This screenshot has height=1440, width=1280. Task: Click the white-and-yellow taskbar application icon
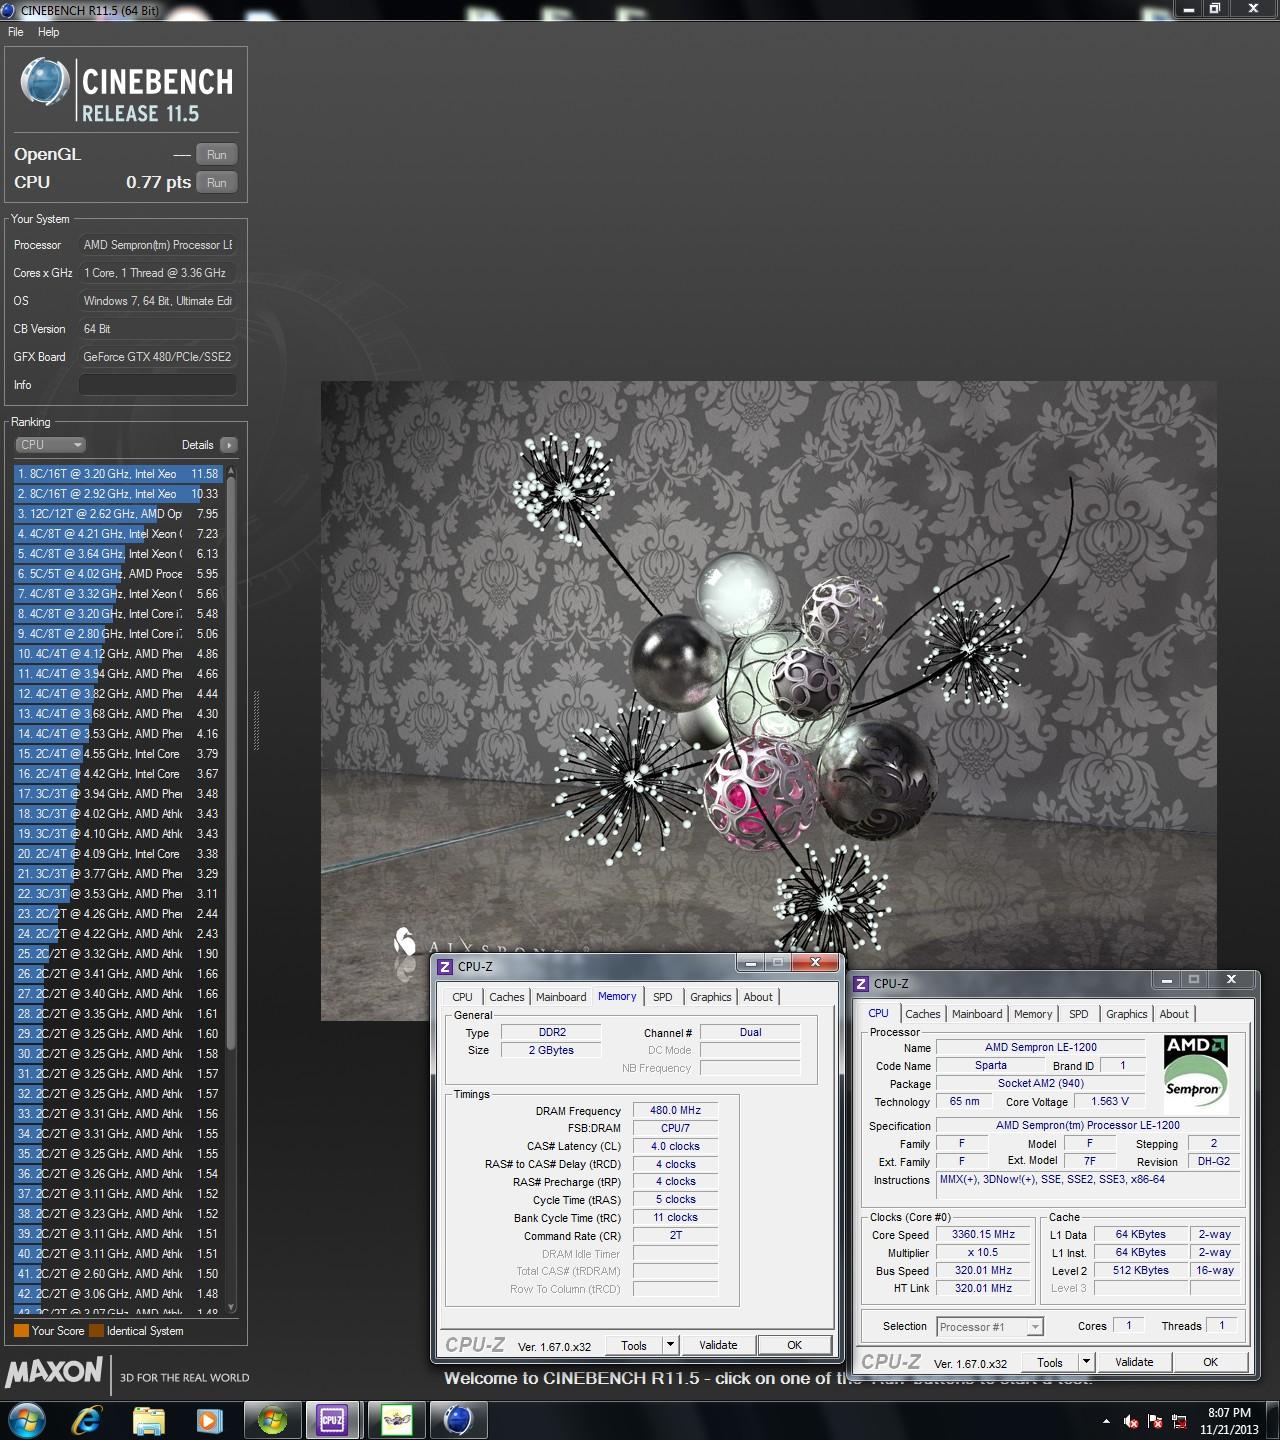[x=396, y=1420]
